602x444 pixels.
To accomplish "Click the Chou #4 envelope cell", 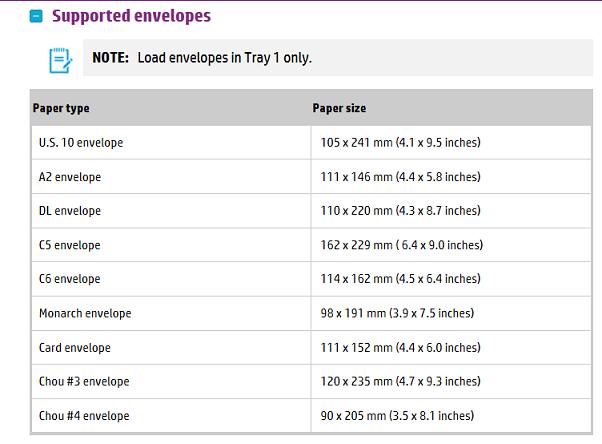I will click(x=171, y=416).
